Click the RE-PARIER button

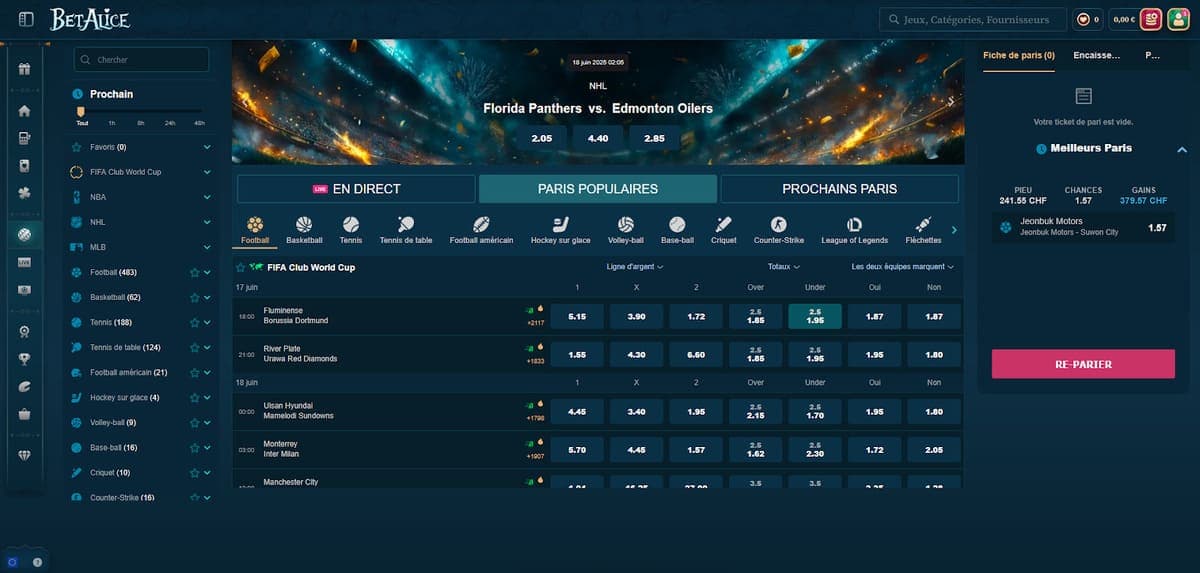point(1083,364)
